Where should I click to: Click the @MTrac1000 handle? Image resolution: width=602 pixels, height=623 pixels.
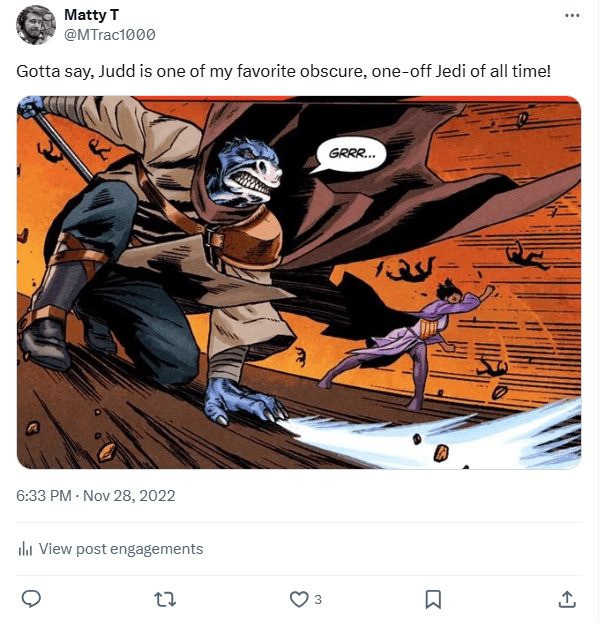click(x=109, y=34)
